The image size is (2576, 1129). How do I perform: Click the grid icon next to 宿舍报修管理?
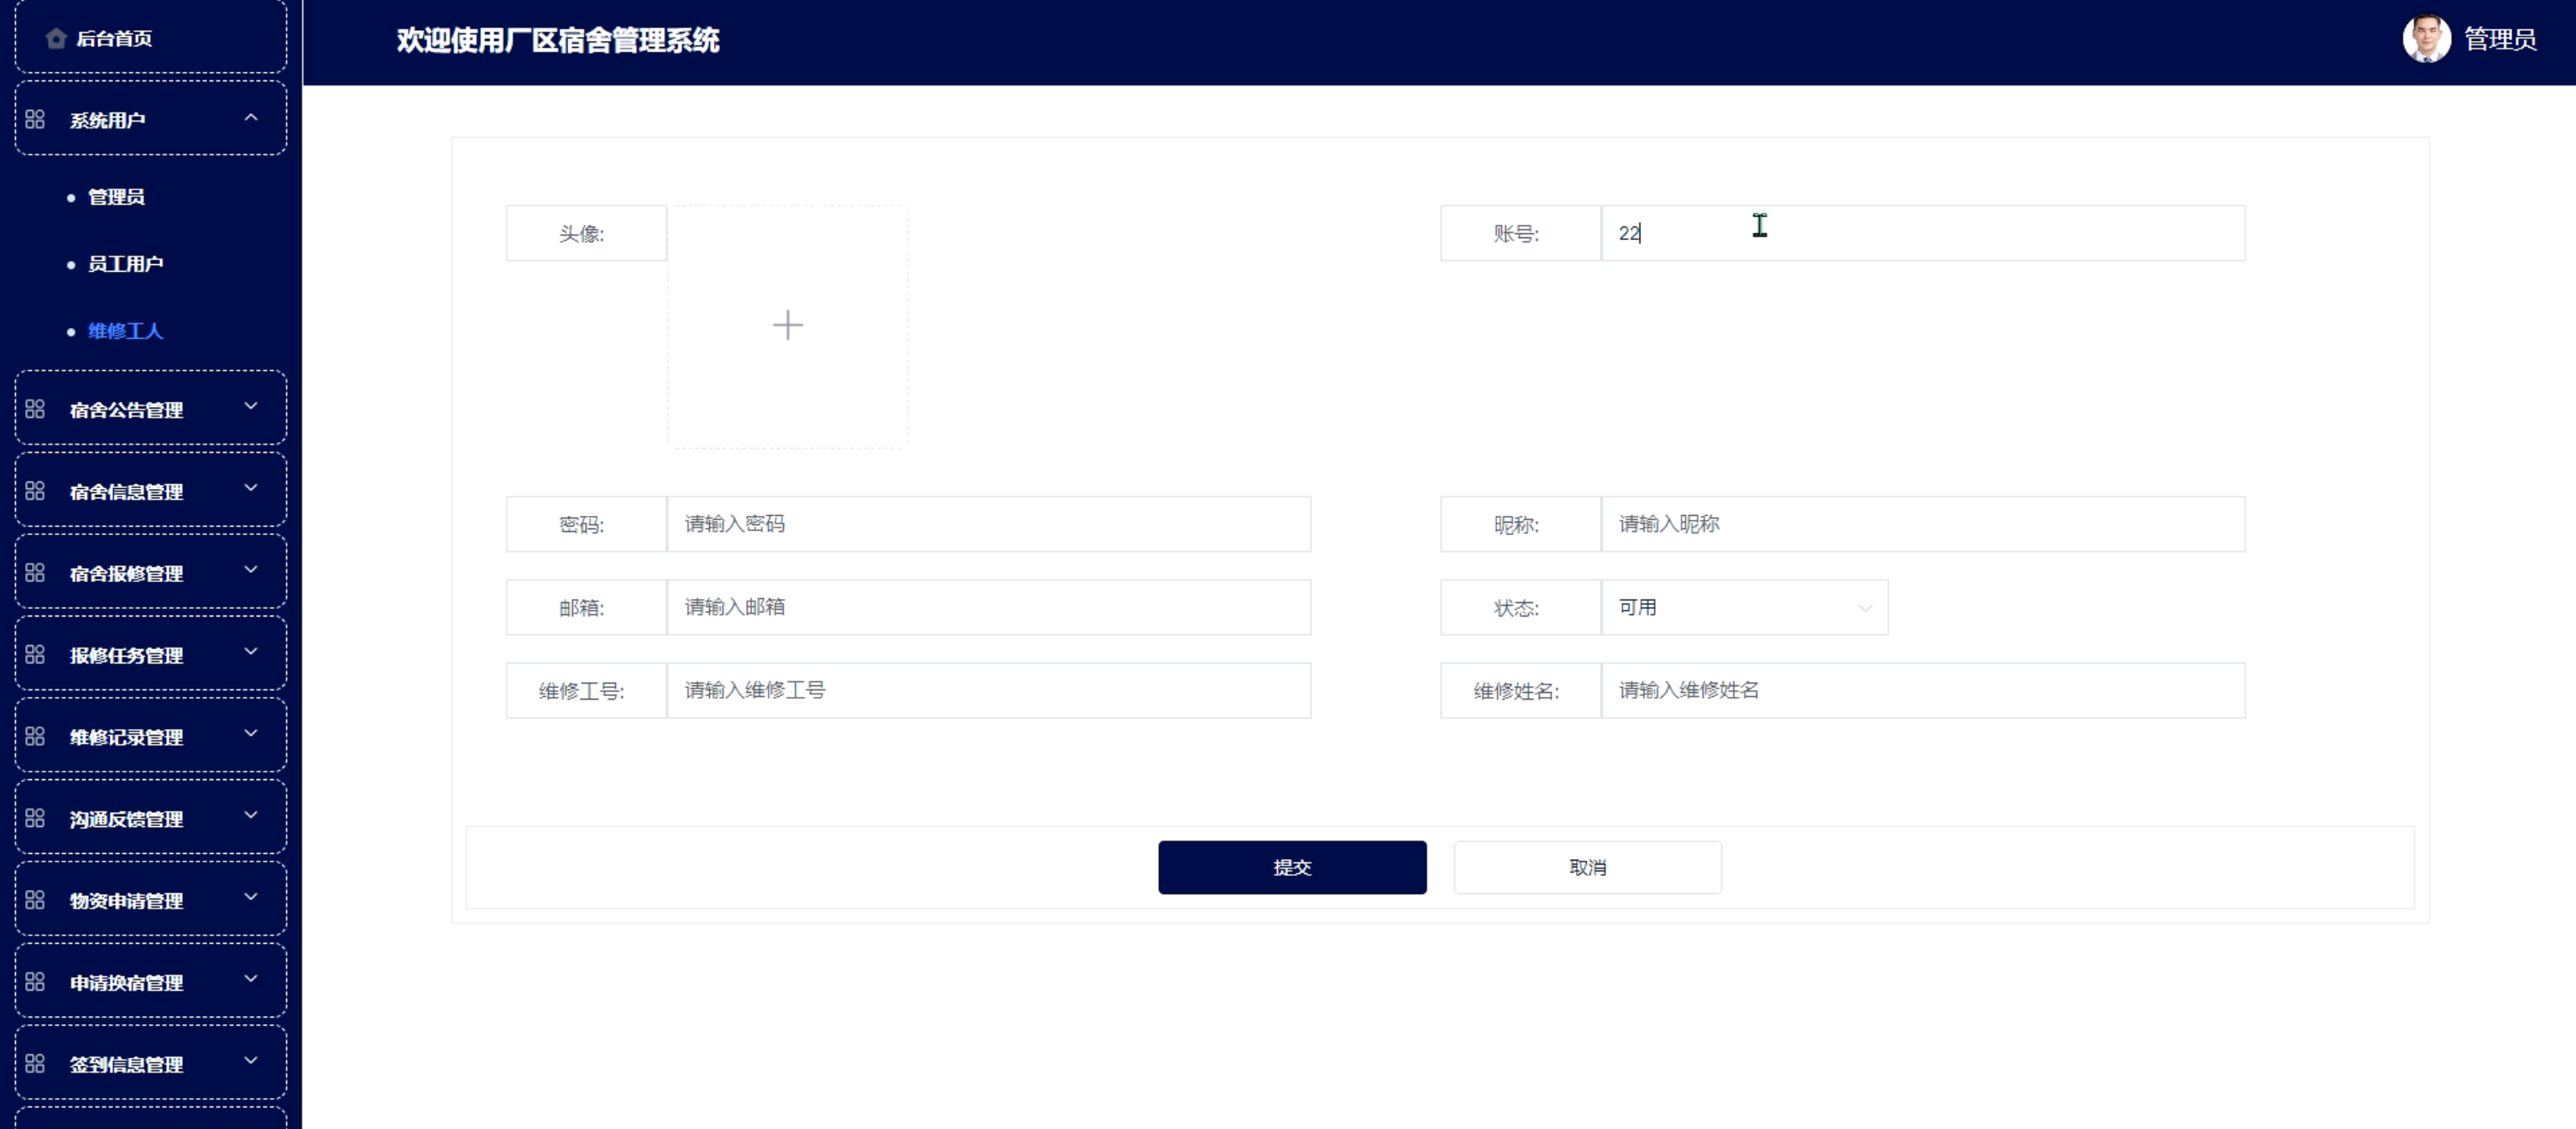pyautogui.click(x=35, y=573)
